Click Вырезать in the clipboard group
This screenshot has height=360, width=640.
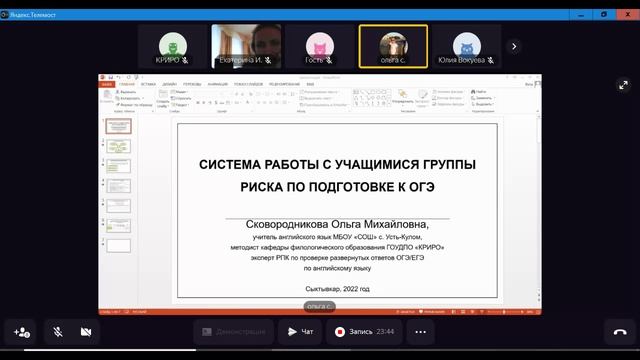126,92
